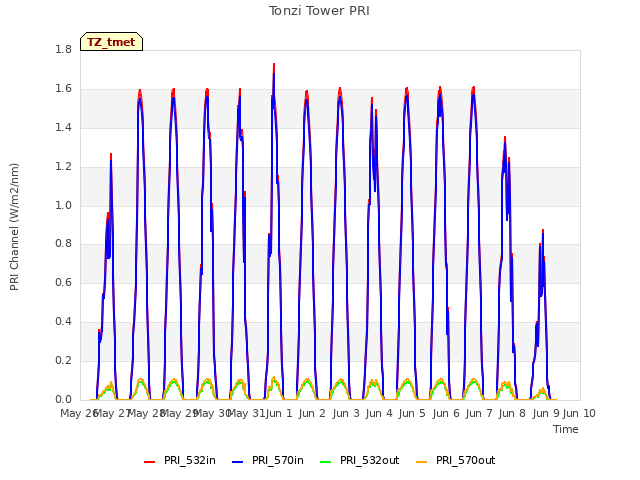
Task: Click the 0.4 y-axis tick label
Action: [x=63, y=322]
